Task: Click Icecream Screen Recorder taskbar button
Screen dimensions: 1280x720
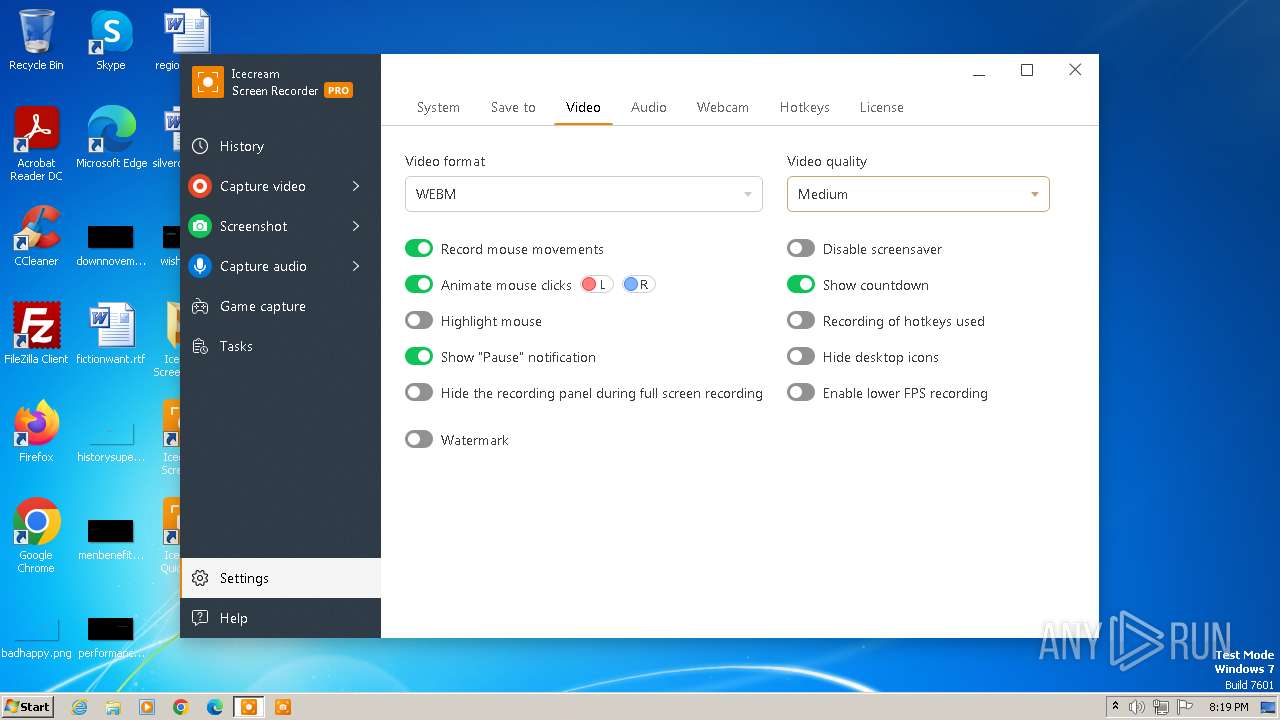Action: pyautogui.click(x=249, y=707)
